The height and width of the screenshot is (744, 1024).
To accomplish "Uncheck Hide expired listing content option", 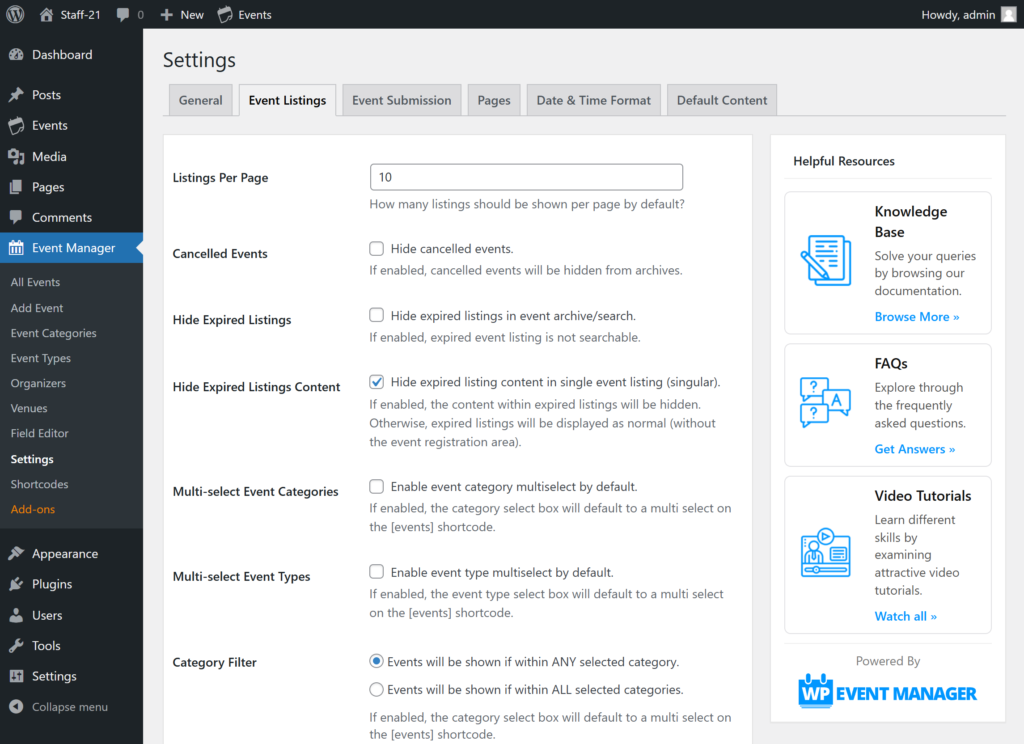I will [377, 382].
